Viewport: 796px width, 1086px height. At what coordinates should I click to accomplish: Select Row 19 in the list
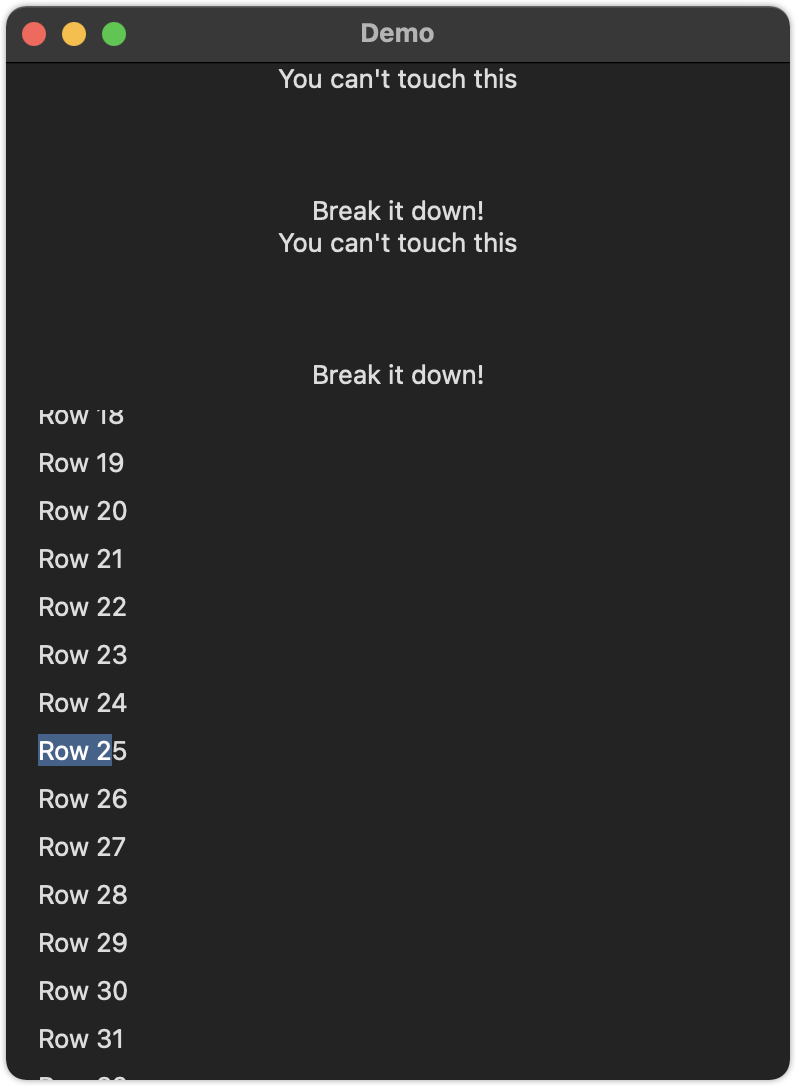[81, 463]
